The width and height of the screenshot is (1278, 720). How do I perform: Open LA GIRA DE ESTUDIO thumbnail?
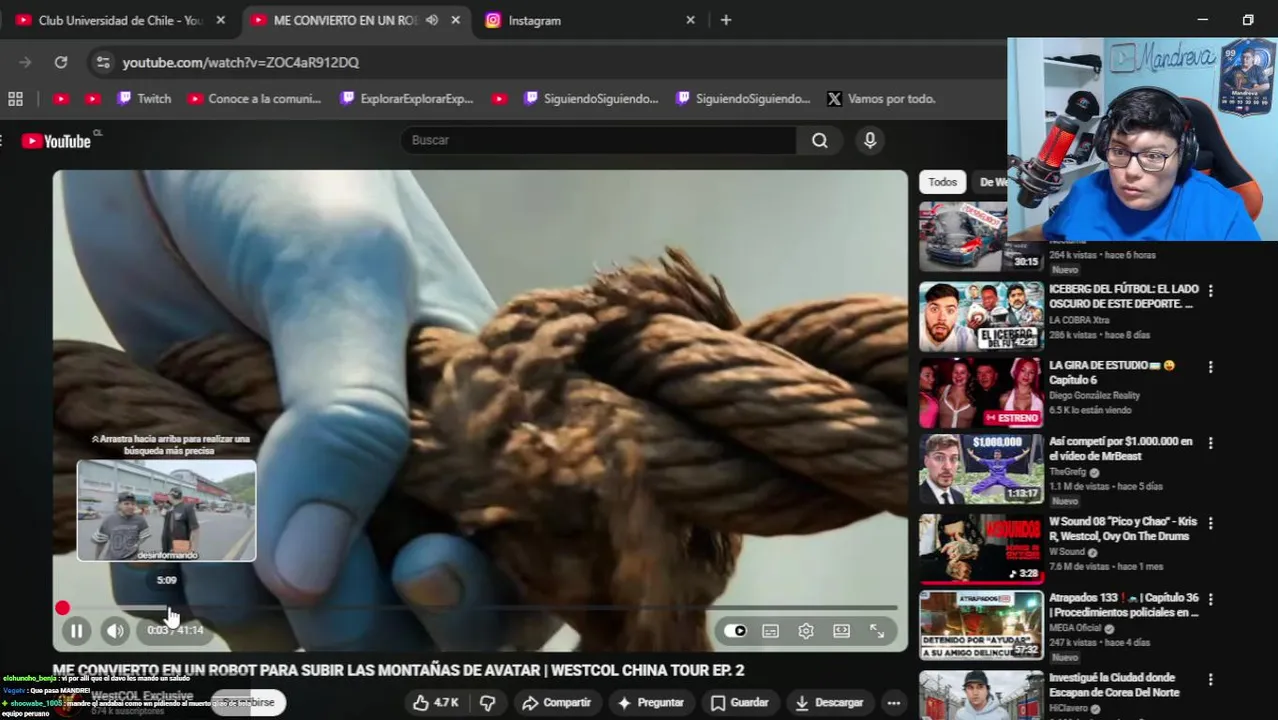pyautogui.click(x=981, y=393)
